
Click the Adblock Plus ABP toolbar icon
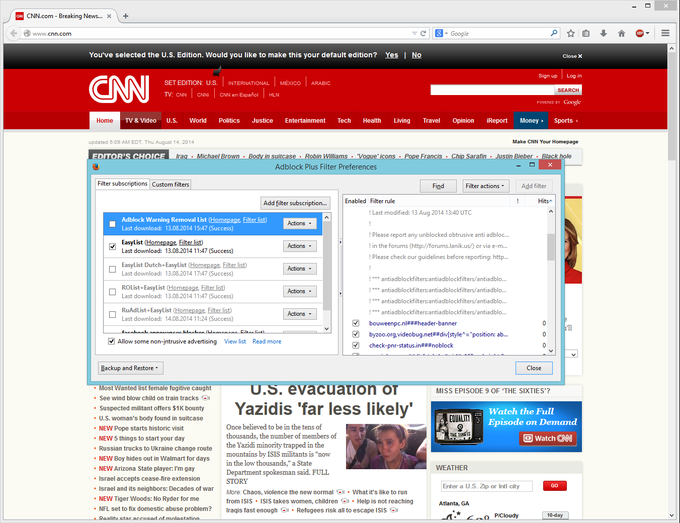tap(640, 33)
